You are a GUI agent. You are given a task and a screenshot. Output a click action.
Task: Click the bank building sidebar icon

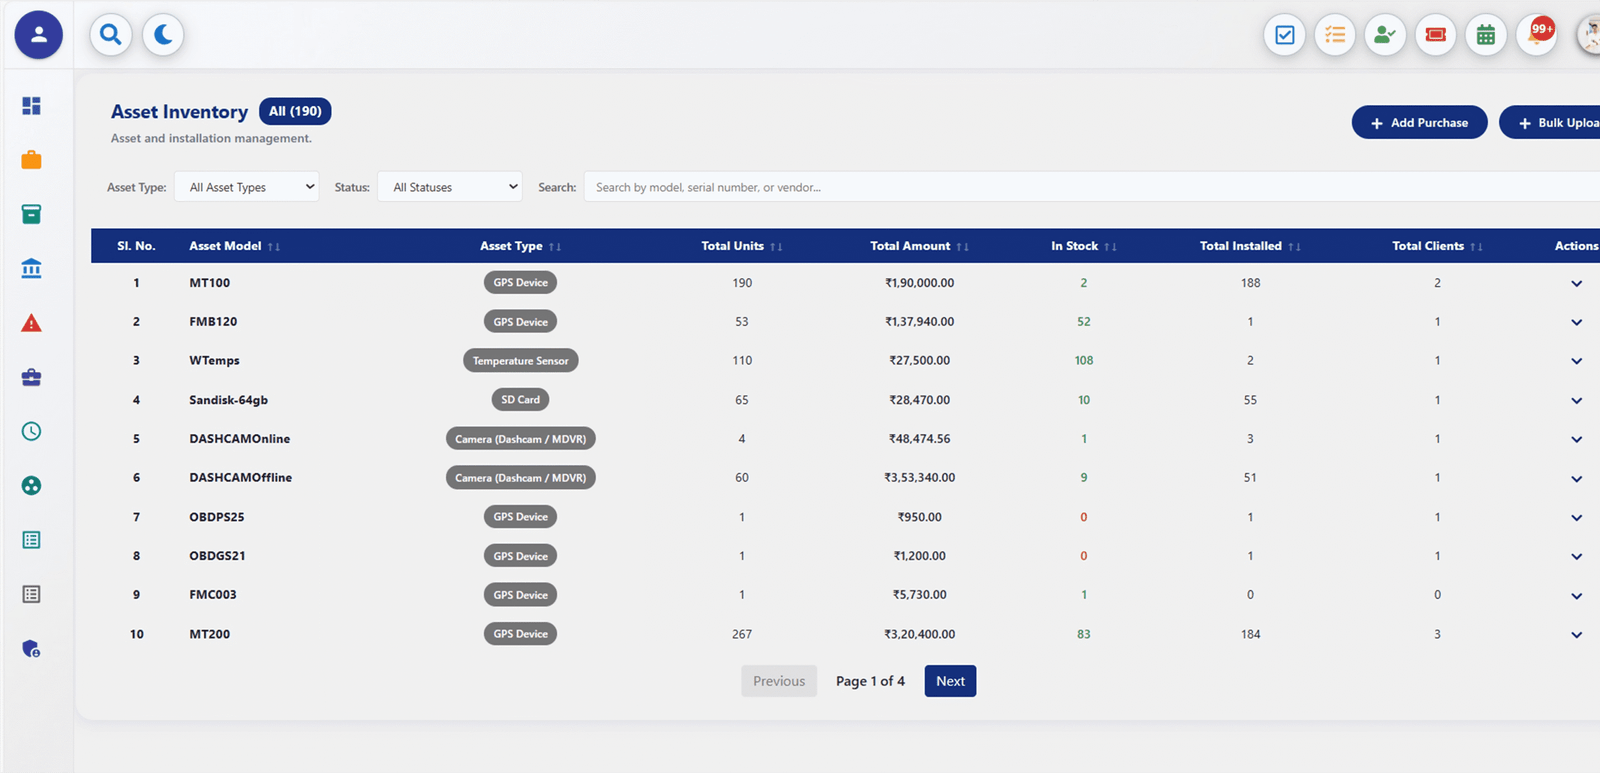(31, 268)
